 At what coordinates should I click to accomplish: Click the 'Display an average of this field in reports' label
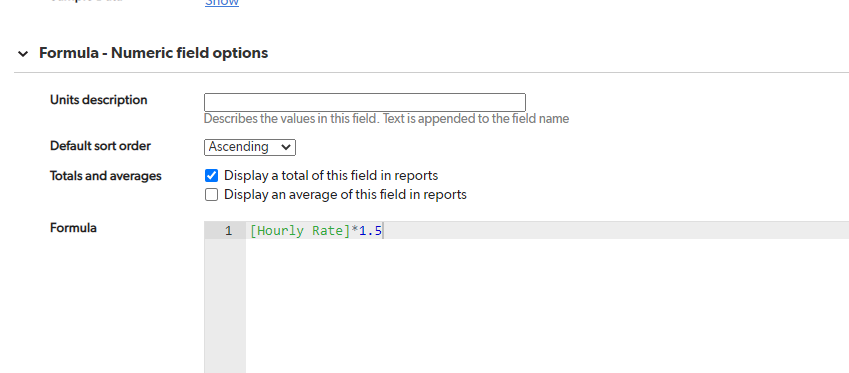click(345, 194)
